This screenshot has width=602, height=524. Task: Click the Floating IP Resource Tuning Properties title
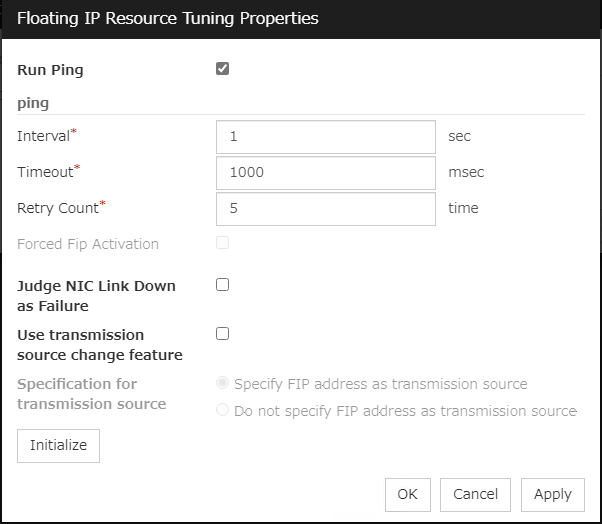(x=168, y=18)
